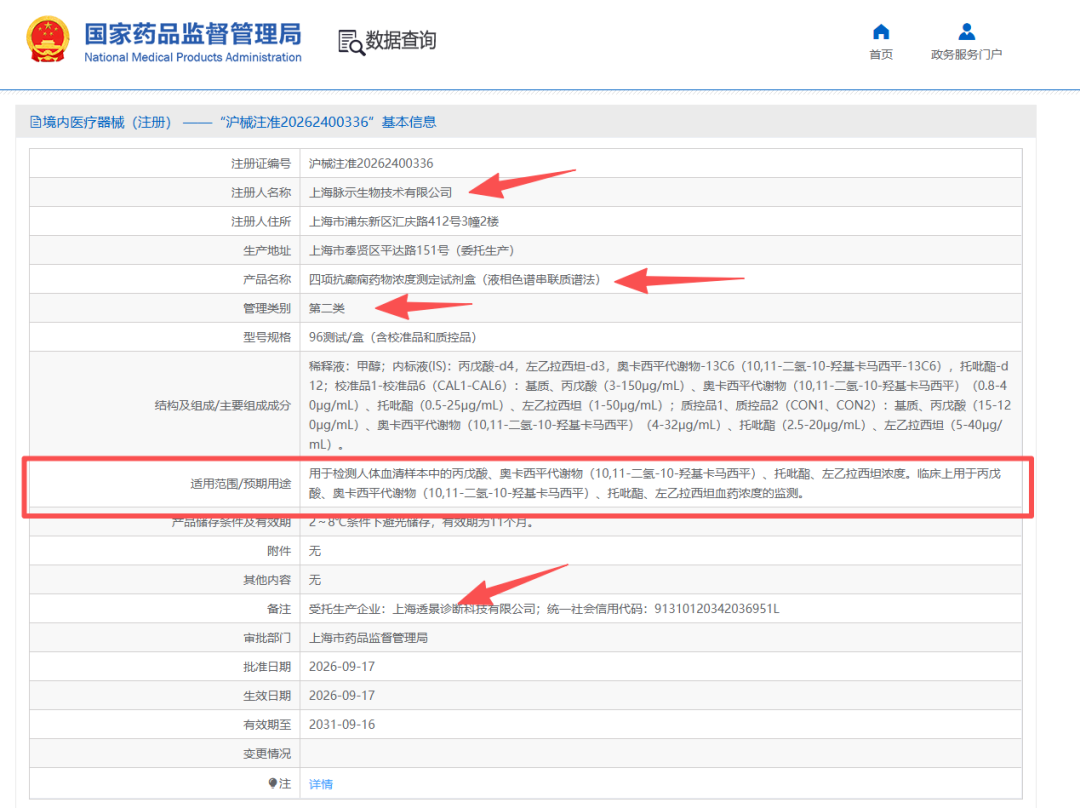Click the 备注 label
Viewport: 1080px width, 808px height.
(x=279, y=608)
